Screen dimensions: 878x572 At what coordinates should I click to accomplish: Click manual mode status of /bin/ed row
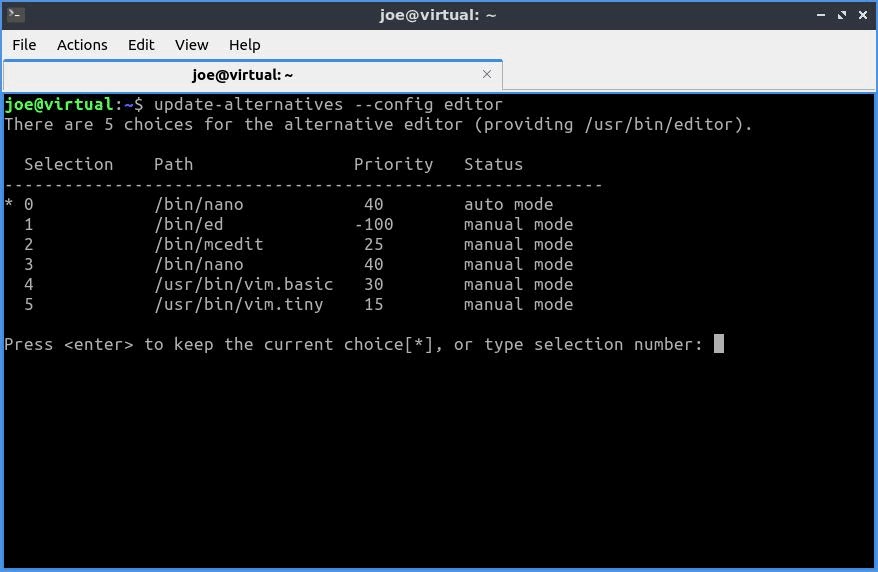pos(519,224)
